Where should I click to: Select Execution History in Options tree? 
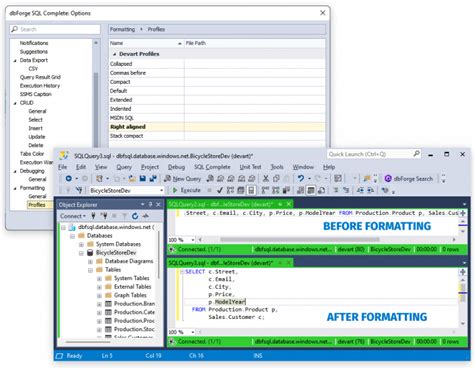[40, 86]
